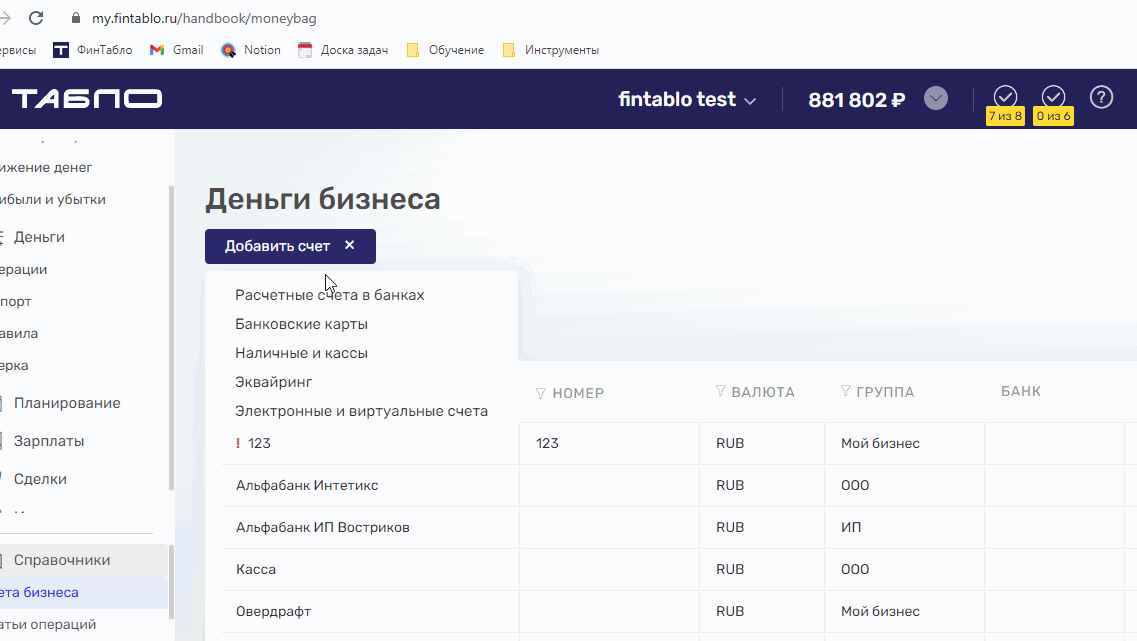The height and width of the screenshot is (641, 1137).
Task: Open the ФинТабло bookmark icon
Action: coord(61,50)
